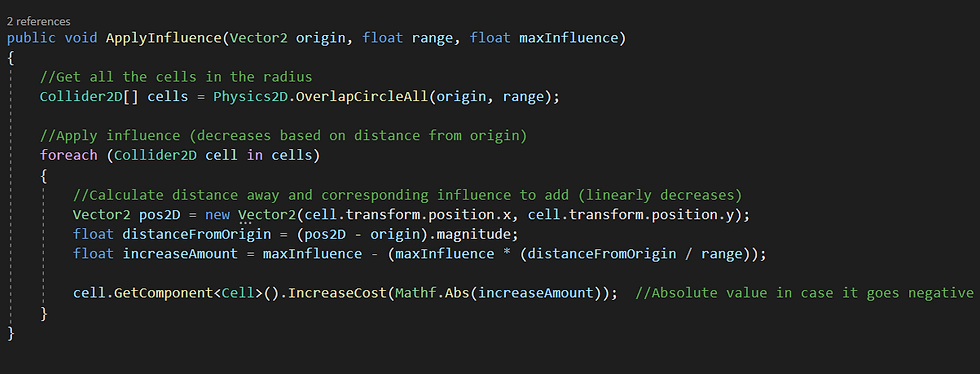Click the Mathf.Abs function call
The width and height of the screenshot is (980, 374).
coord(432,293)
